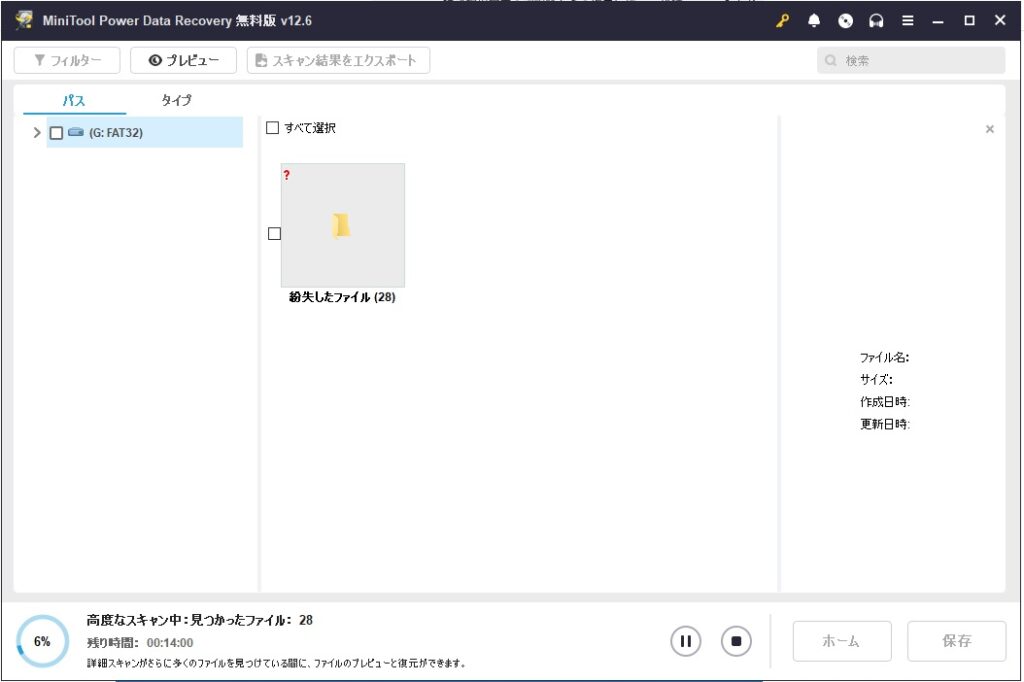1024x682 pixels.
Task: Expand the G: FAT32 tree node
Action: pyautogui.click(x=37, y=133)
